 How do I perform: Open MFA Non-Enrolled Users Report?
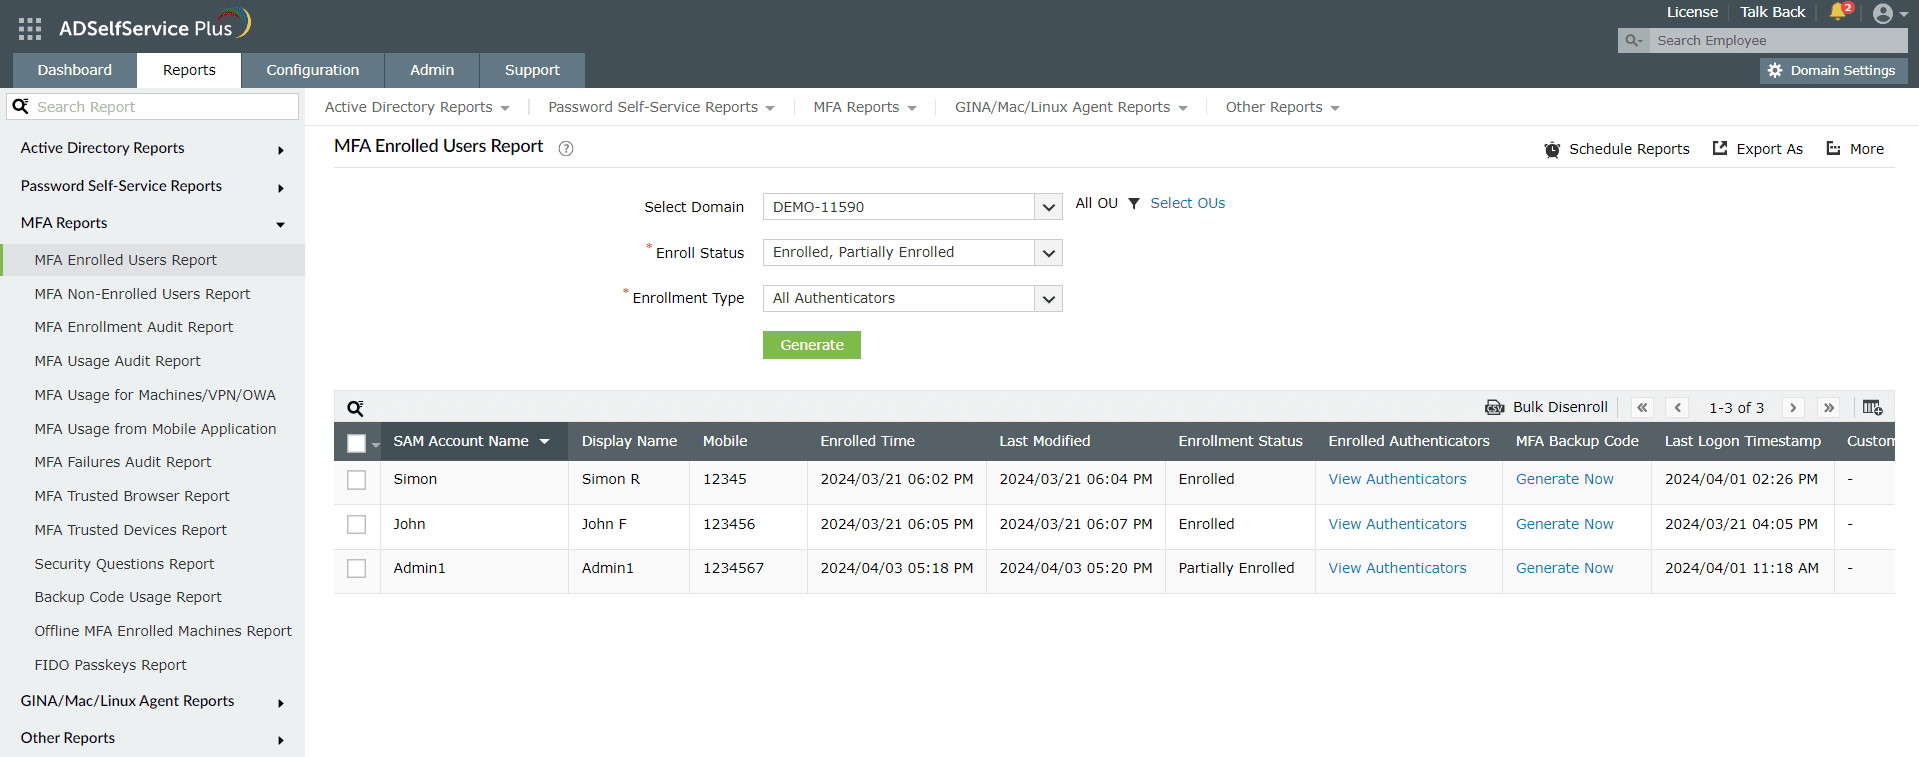142,294
